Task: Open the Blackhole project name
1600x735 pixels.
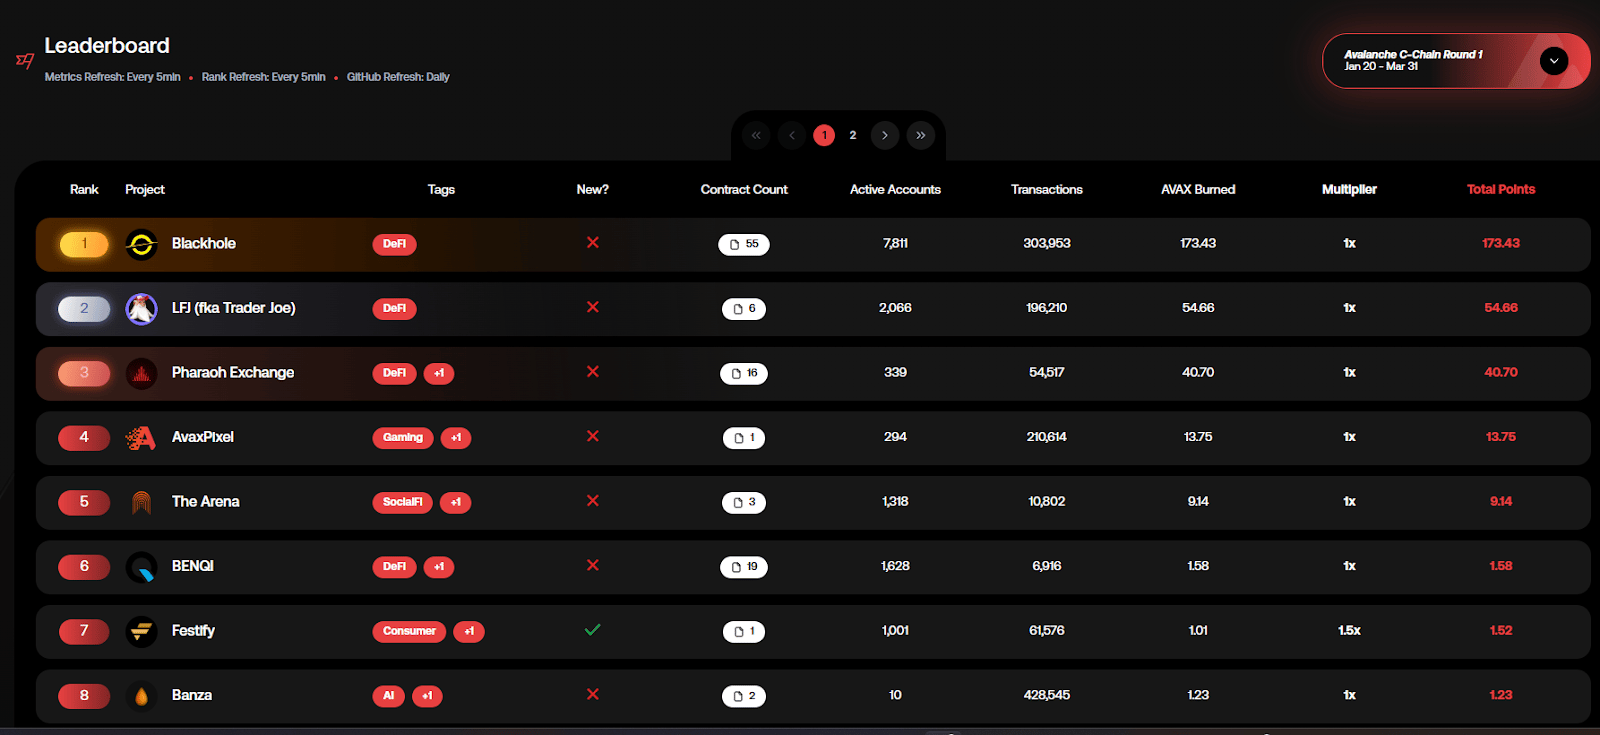Action: click(x=204, y=243)
